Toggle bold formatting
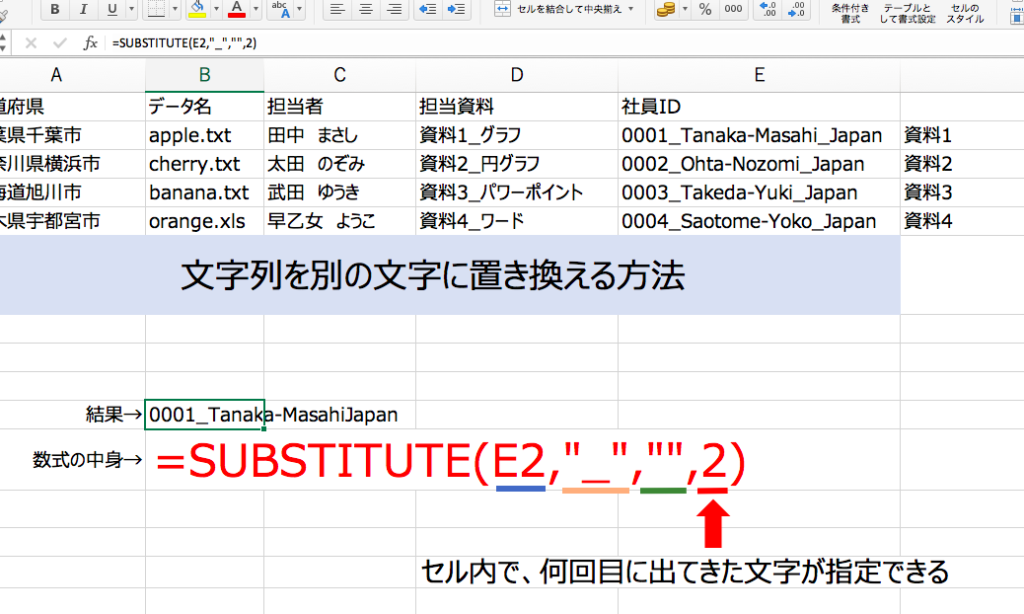 (x=55, y=9)
